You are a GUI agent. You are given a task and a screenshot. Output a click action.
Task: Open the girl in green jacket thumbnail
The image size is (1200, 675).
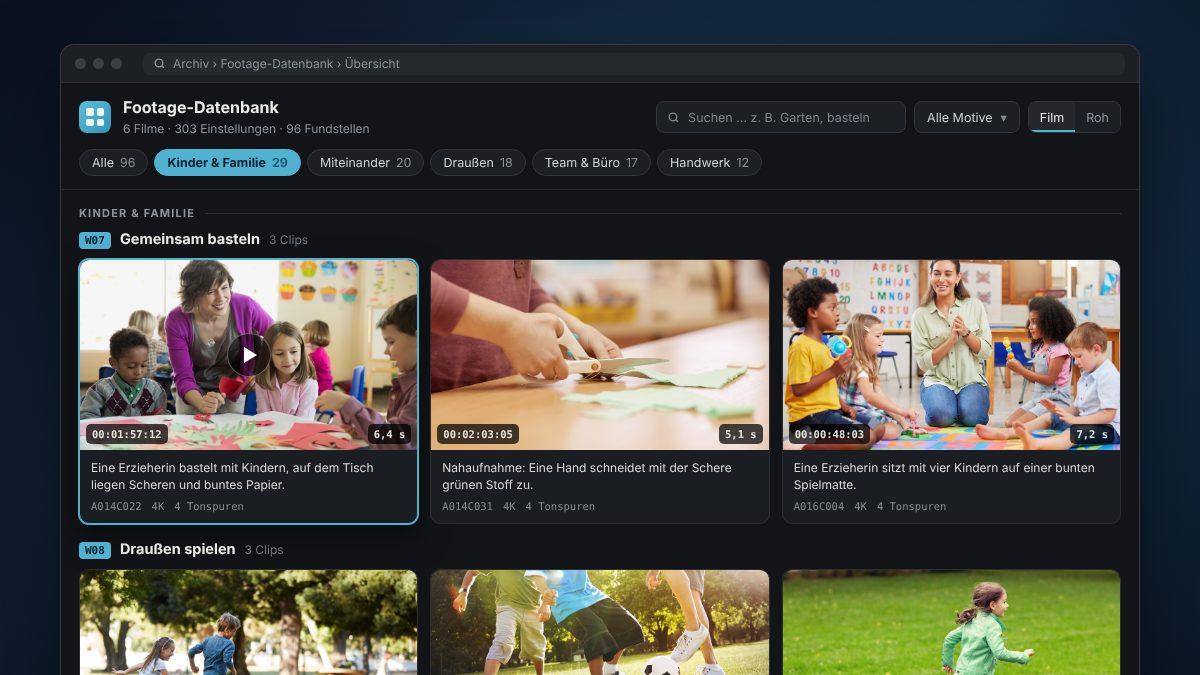951,622
